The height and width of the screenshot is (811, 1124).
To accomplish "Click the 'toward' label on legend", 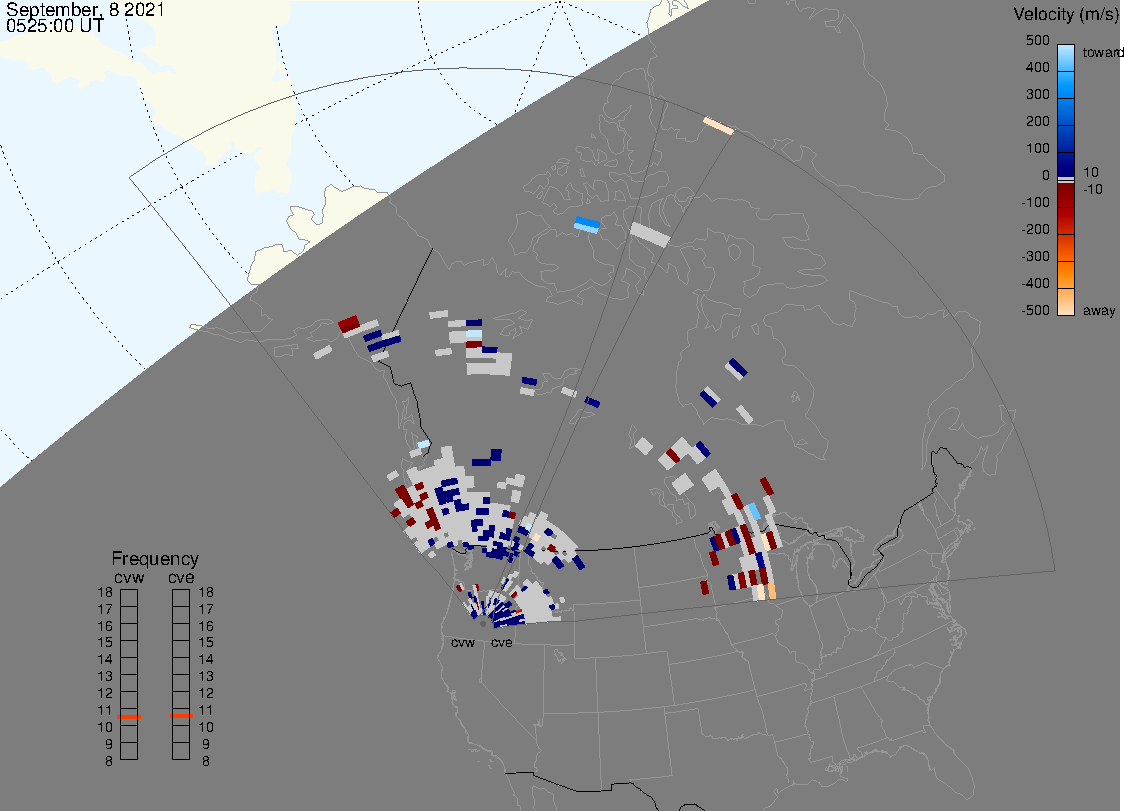I will (1102, 52).
